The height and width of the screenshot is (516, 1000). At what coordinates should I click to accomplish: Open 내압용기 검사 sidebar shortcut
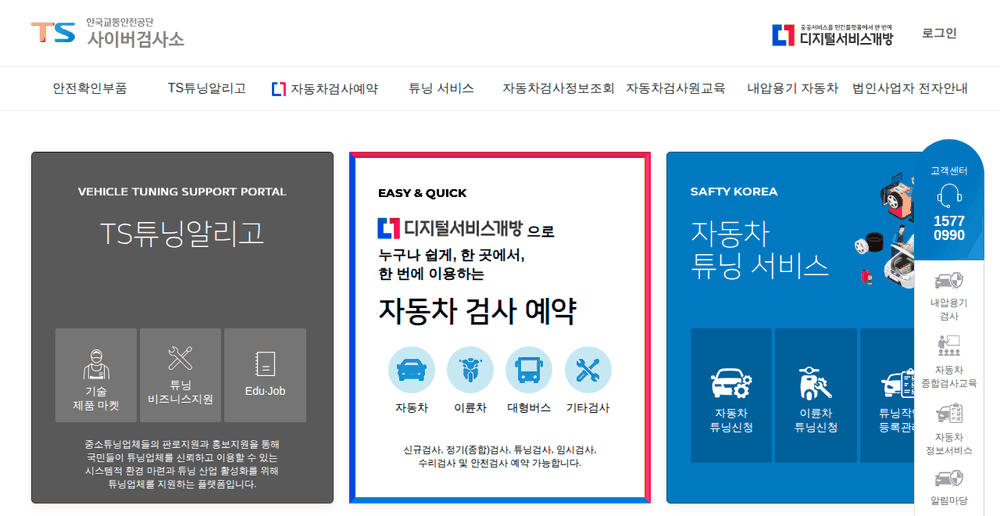pos(949,297)
